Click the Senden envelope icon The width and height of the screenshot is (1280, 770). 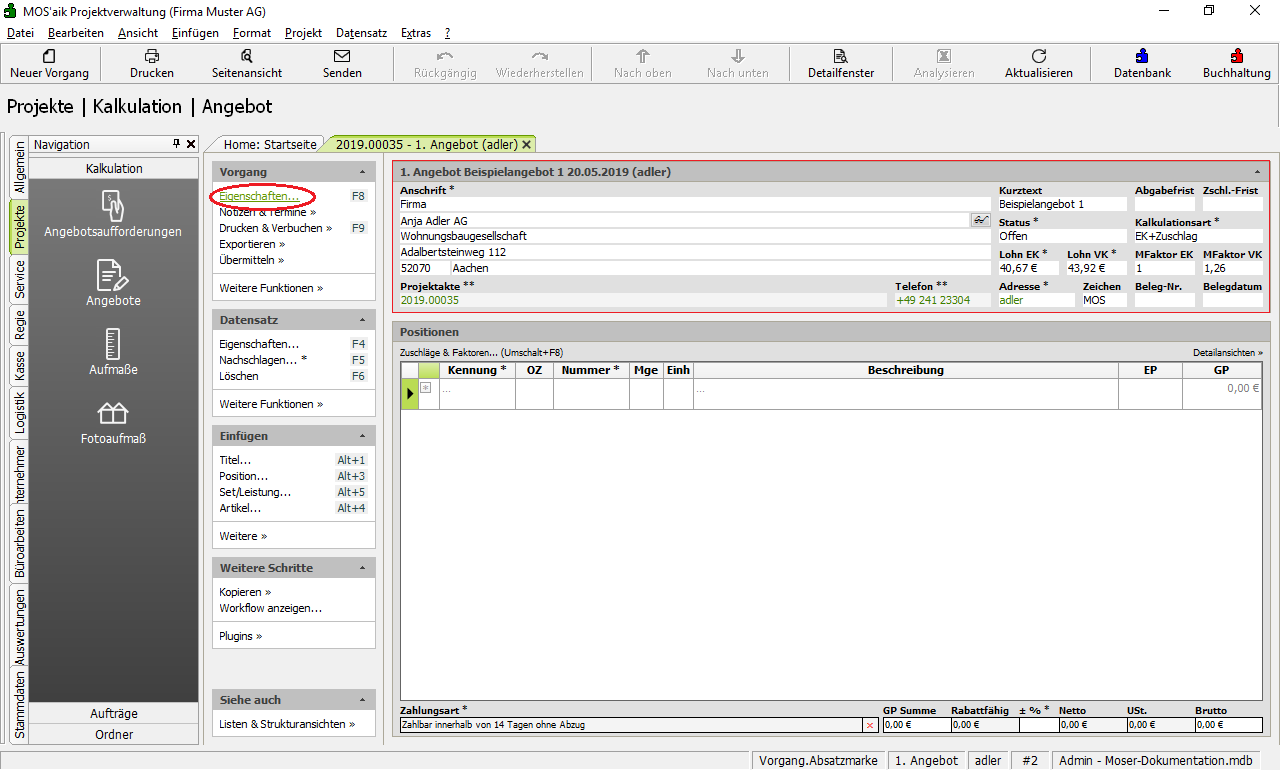click(342, 57)
